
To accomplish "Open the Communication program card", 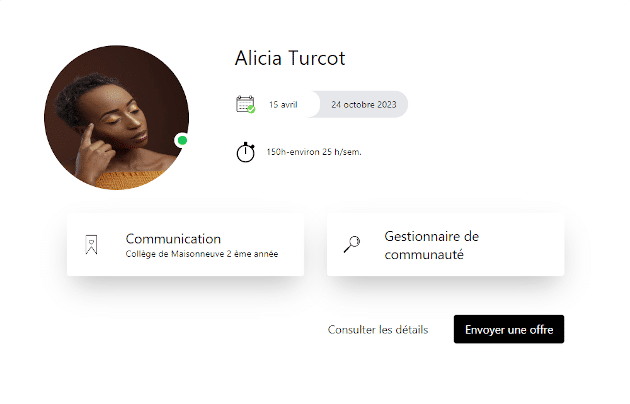I will 185,245.
